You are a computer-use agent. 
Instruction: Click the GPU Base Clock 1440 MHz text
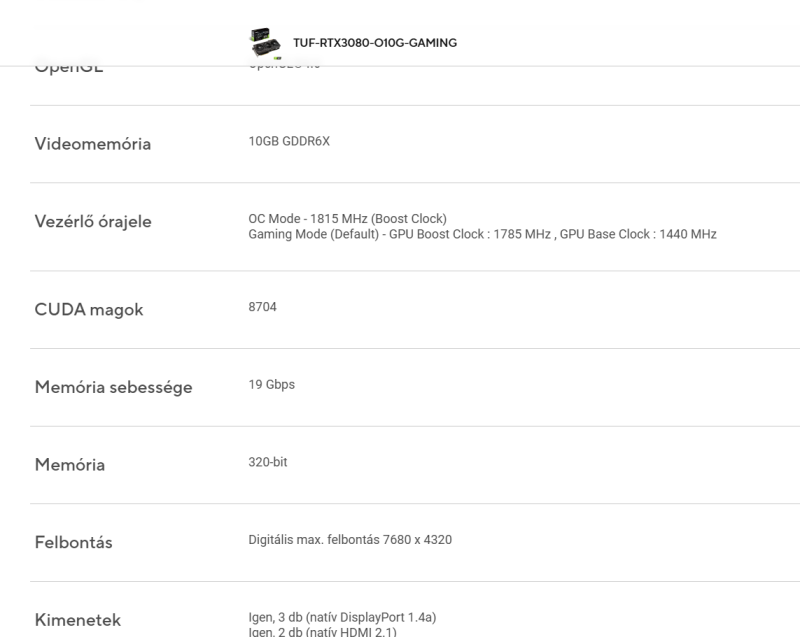coord(638,234)
